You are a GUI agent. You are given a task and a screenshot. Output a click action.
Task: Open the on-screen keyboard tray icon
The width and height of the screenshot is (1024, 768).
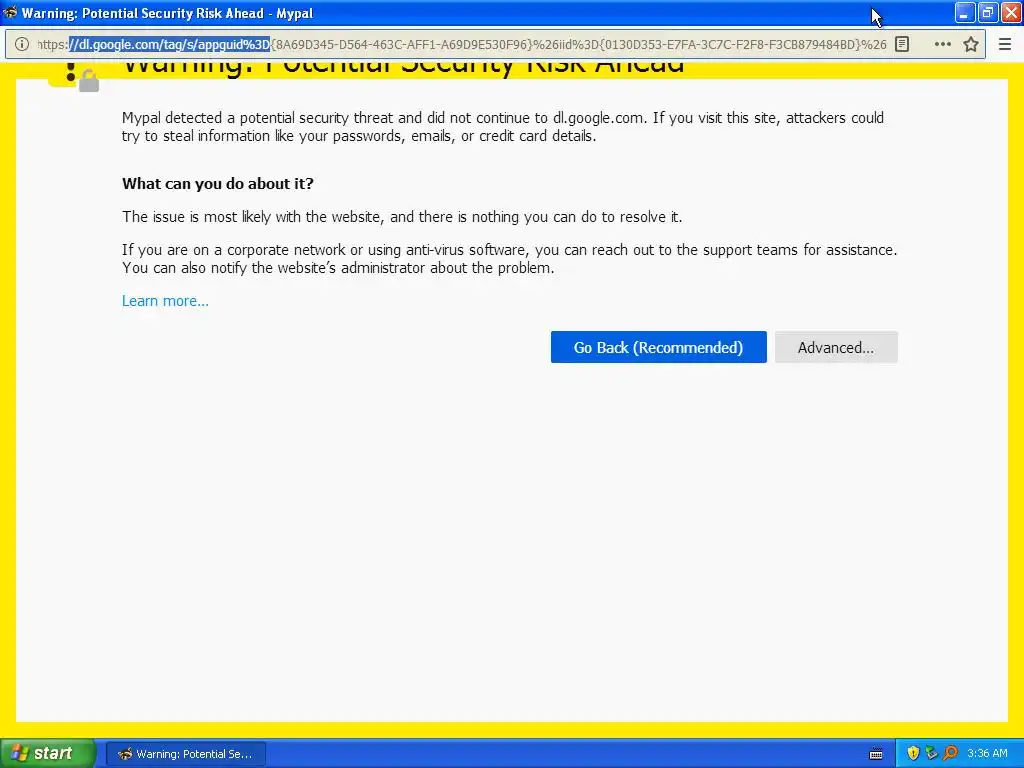876,754
